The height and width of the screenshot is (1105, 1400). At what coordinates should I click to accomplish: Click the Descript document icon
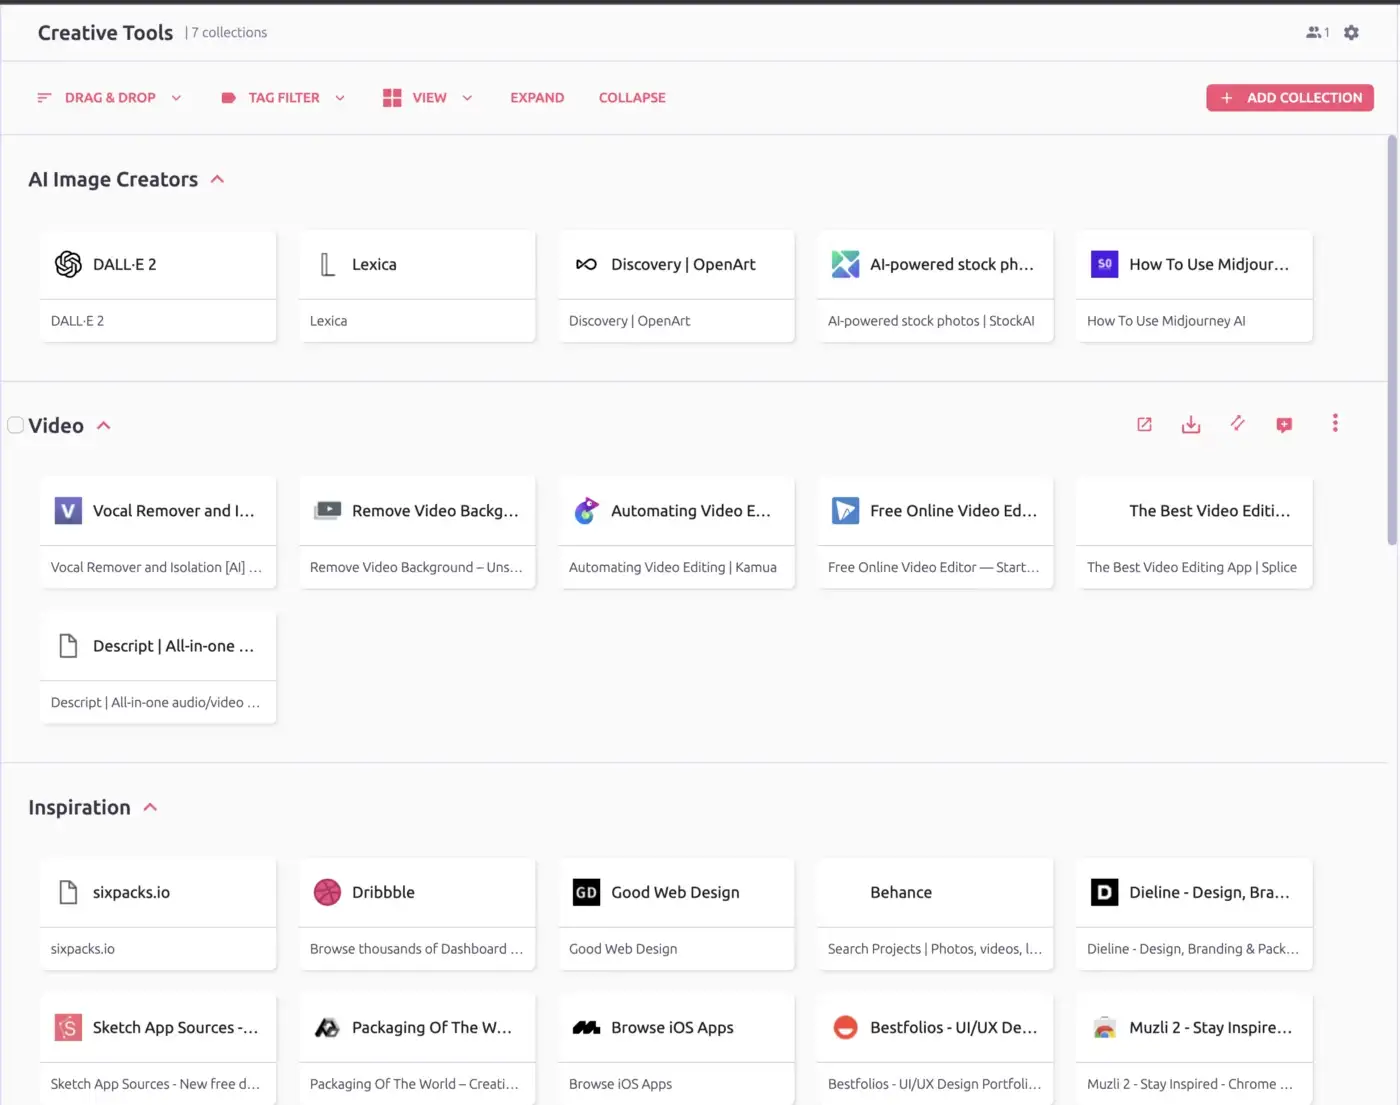tap(68, 646)
